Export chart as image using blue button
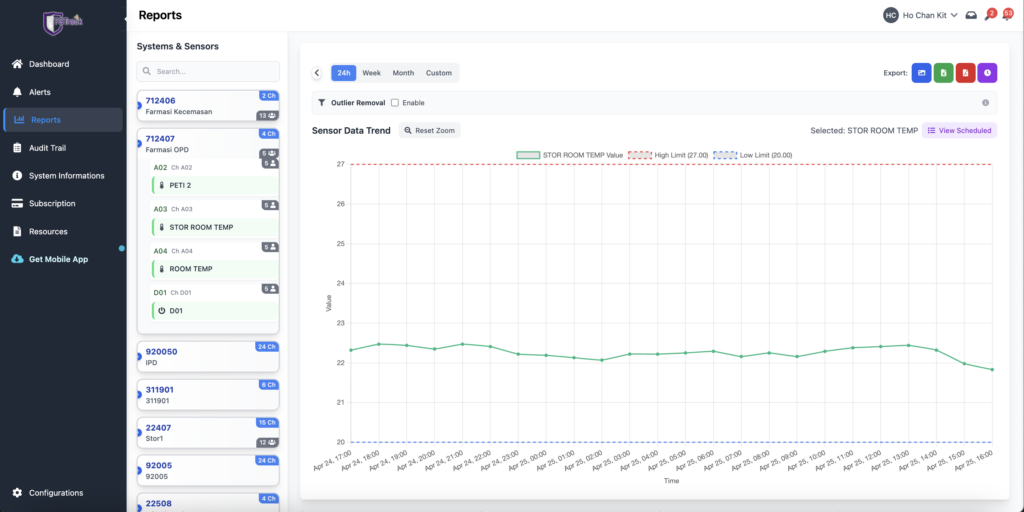Screen dimensions: 1024x512 [922, 73]
